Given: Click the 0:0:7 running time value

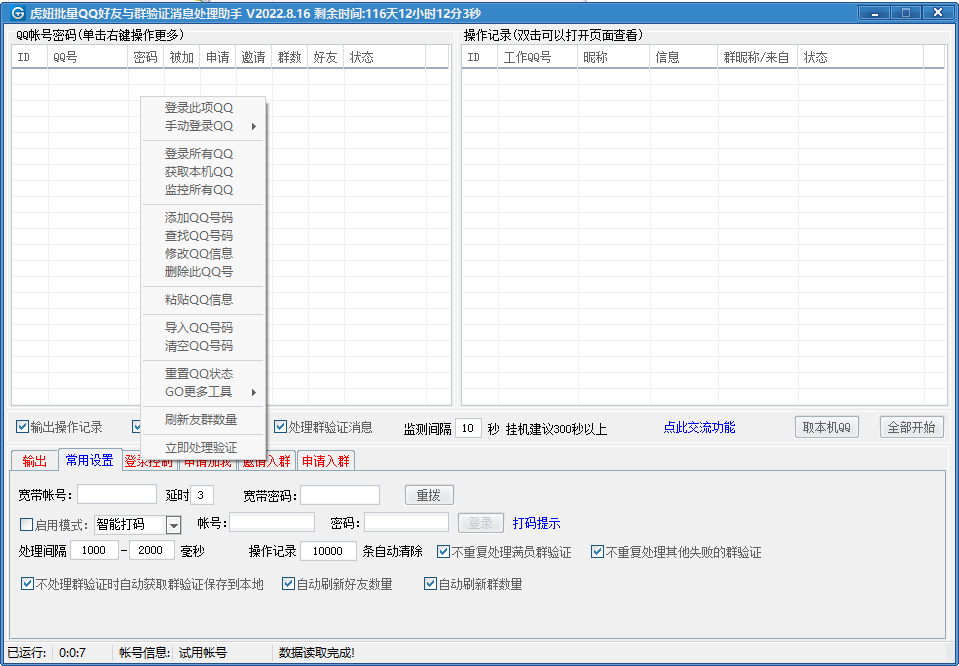Looking at the screenshot, I should pyautogui.click(x=72, y=653).
